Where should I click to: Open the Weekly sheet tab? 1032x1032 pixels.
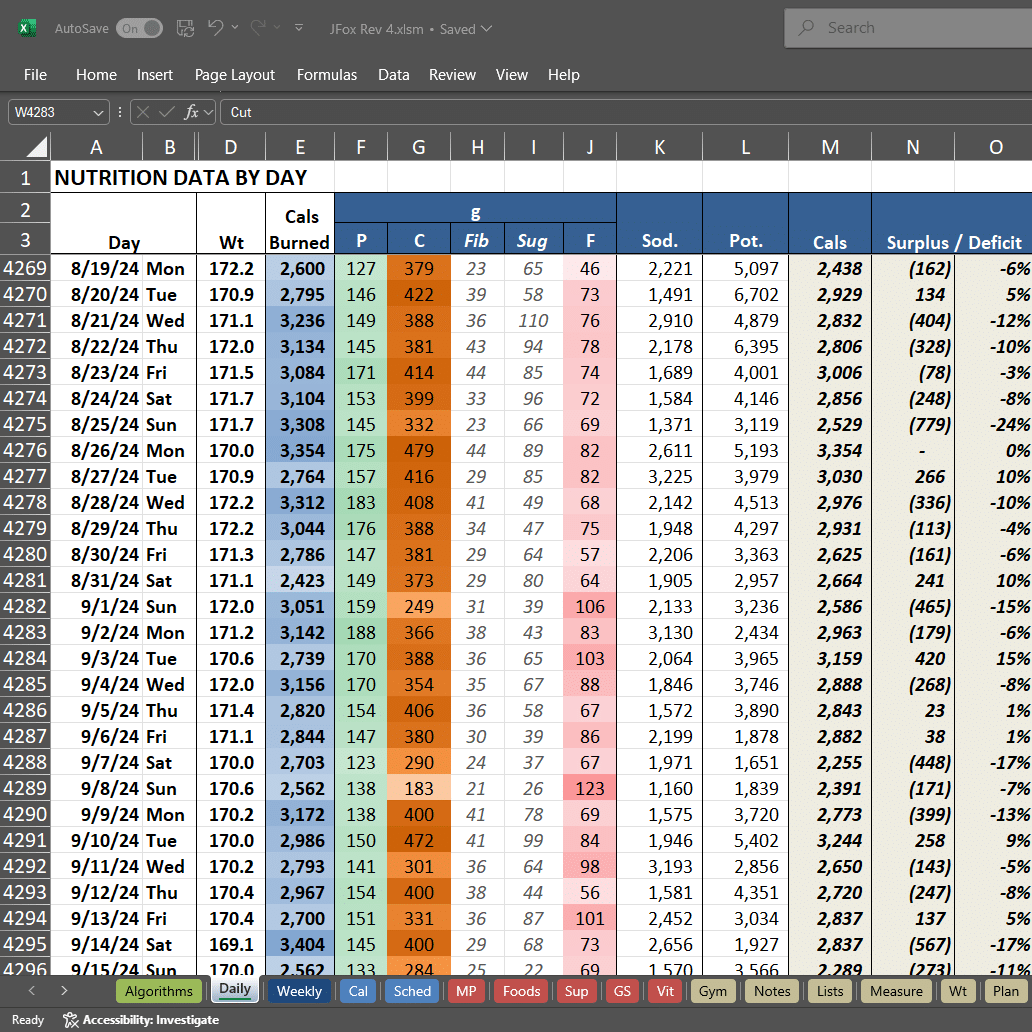[x=302, y=990]
